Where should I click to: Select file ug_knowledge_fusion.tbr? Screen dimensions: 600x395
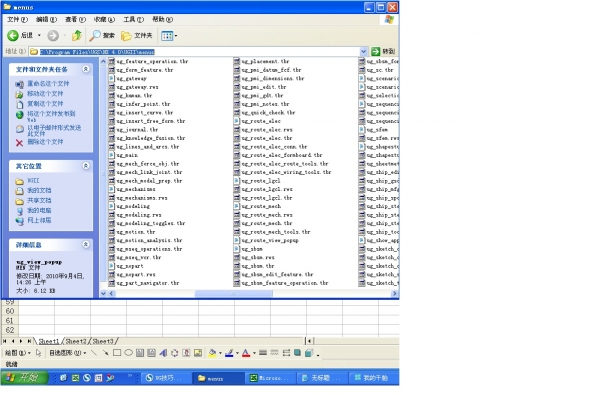[151, 138]
